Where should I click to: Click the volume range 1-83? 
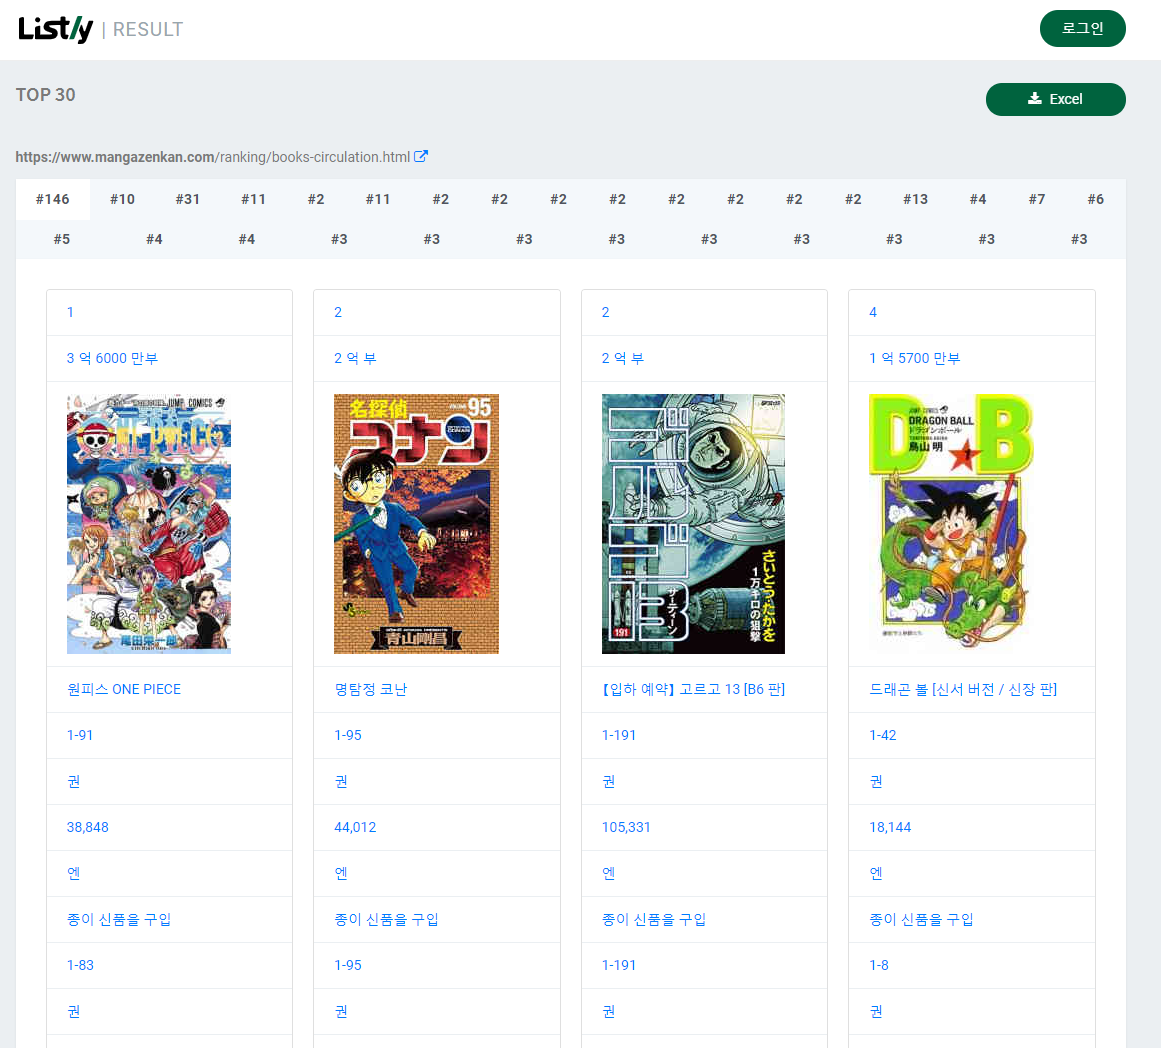(80, 965)
